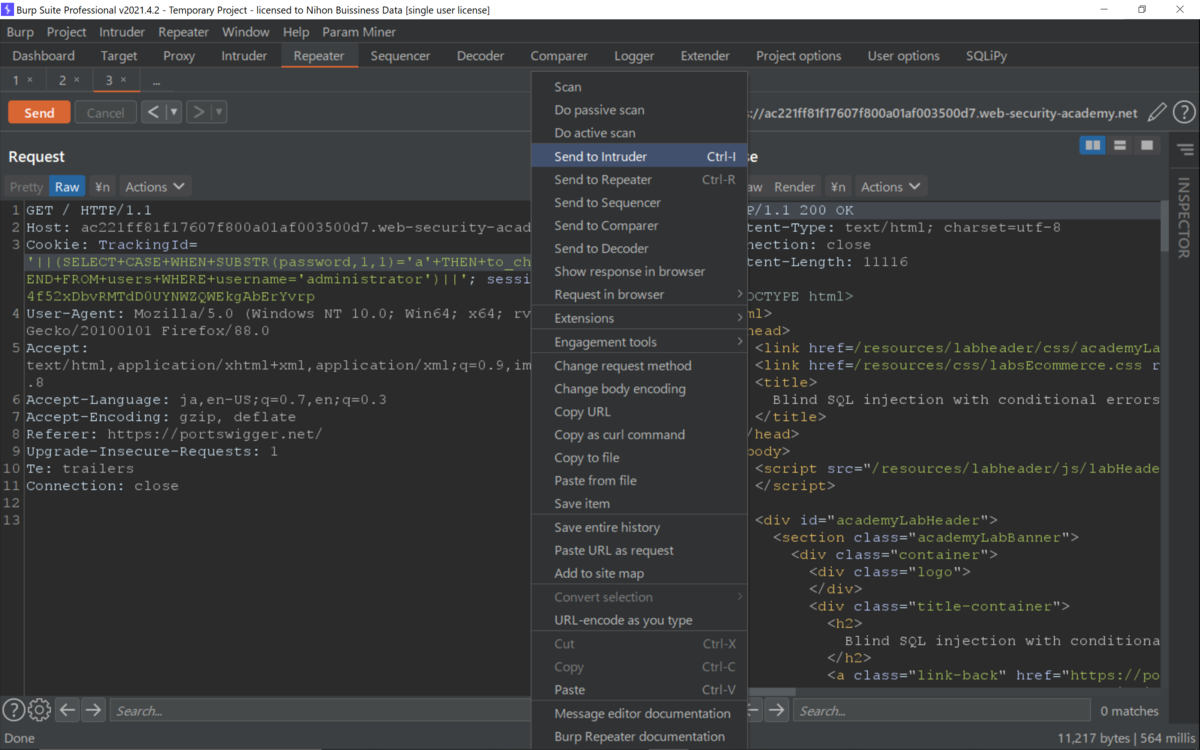Choose Do active scan

[639, 132]
